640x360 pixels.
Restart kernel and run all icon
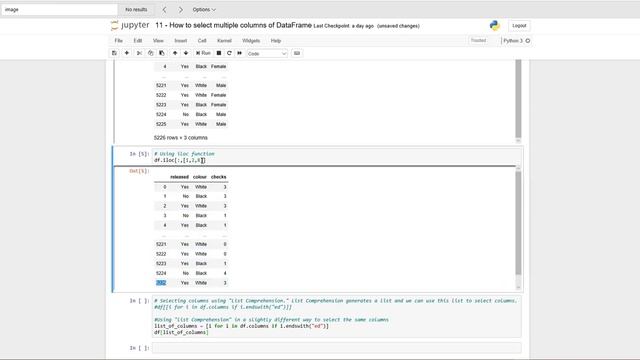240,53
